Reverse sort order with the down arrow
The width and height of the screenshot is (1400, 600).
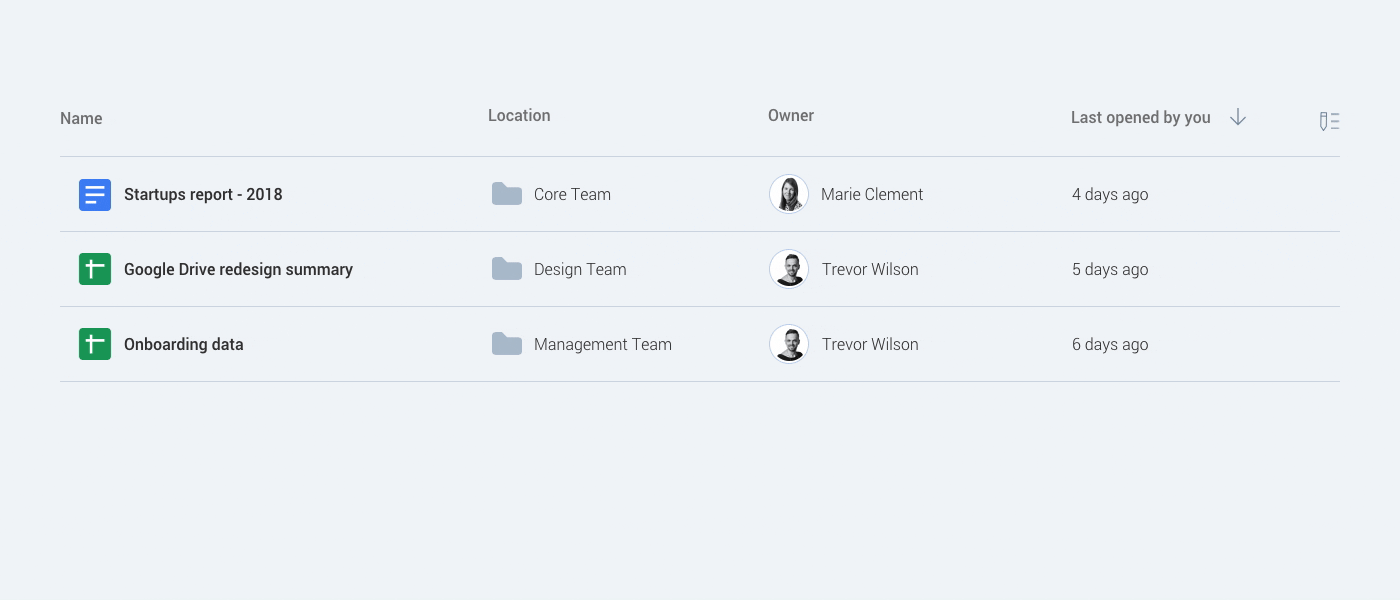click(1238, 117)
